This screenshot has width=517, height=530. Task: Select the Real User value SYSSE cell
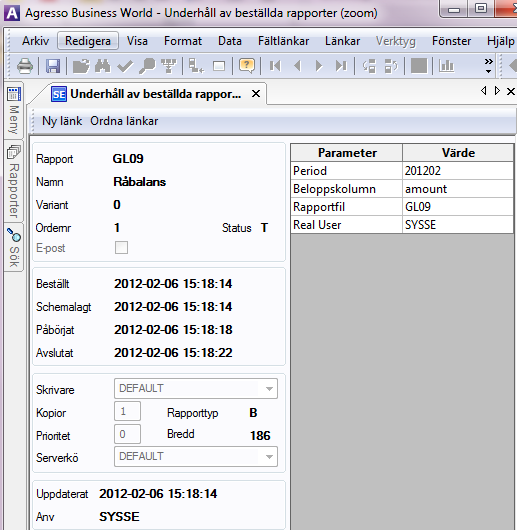458,224
